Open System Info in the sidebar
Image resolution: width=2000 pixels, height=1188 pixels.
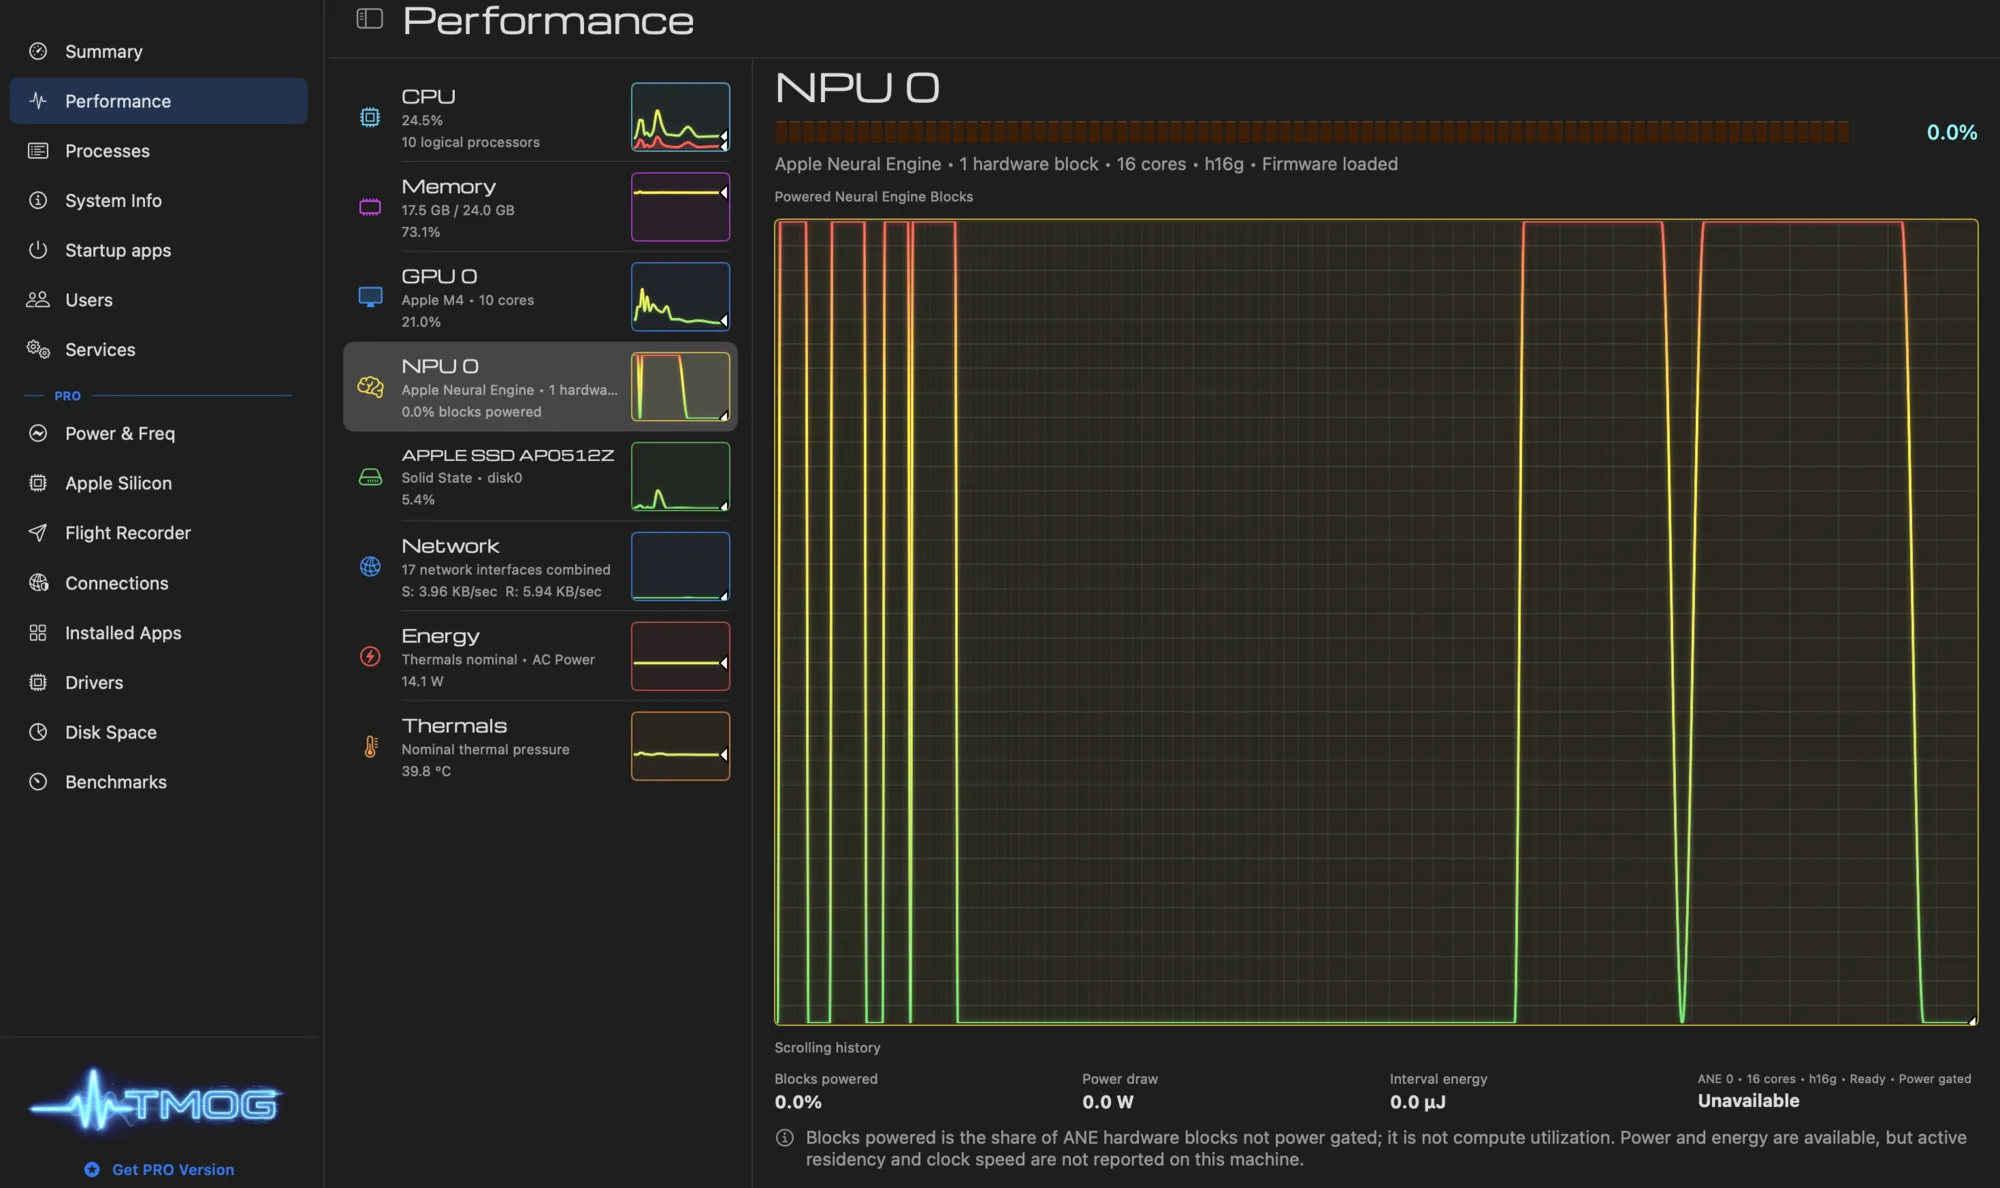click(x=158, y=200)
